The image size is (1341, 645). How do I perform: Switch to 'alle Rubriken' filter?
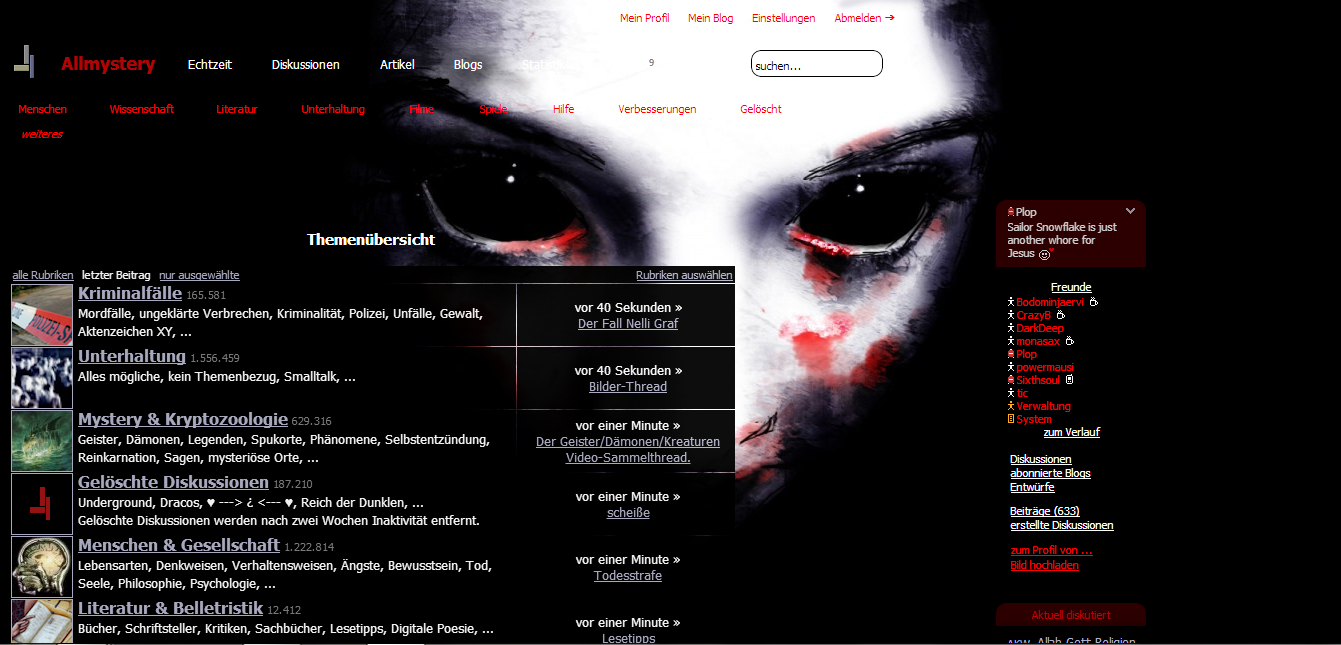[43, 275]
